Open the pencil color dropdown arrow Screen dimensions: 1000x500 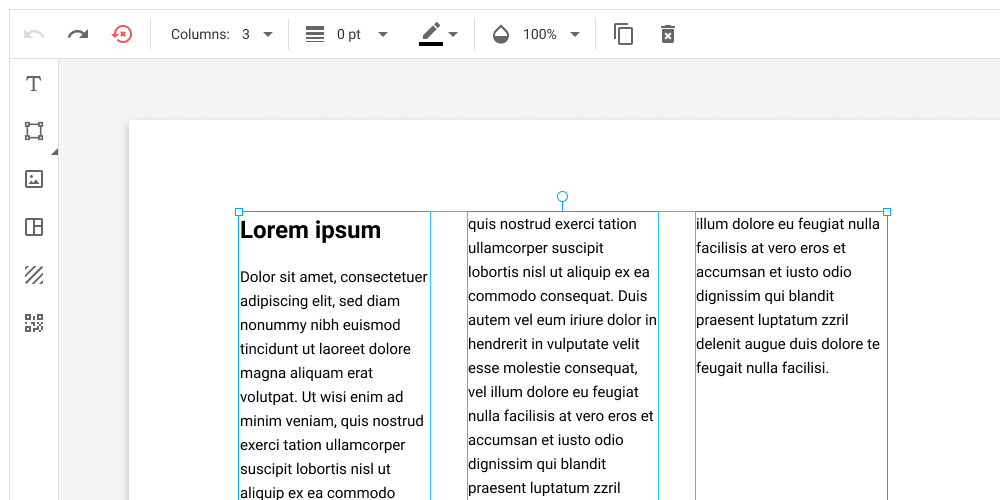pos(453,34)
